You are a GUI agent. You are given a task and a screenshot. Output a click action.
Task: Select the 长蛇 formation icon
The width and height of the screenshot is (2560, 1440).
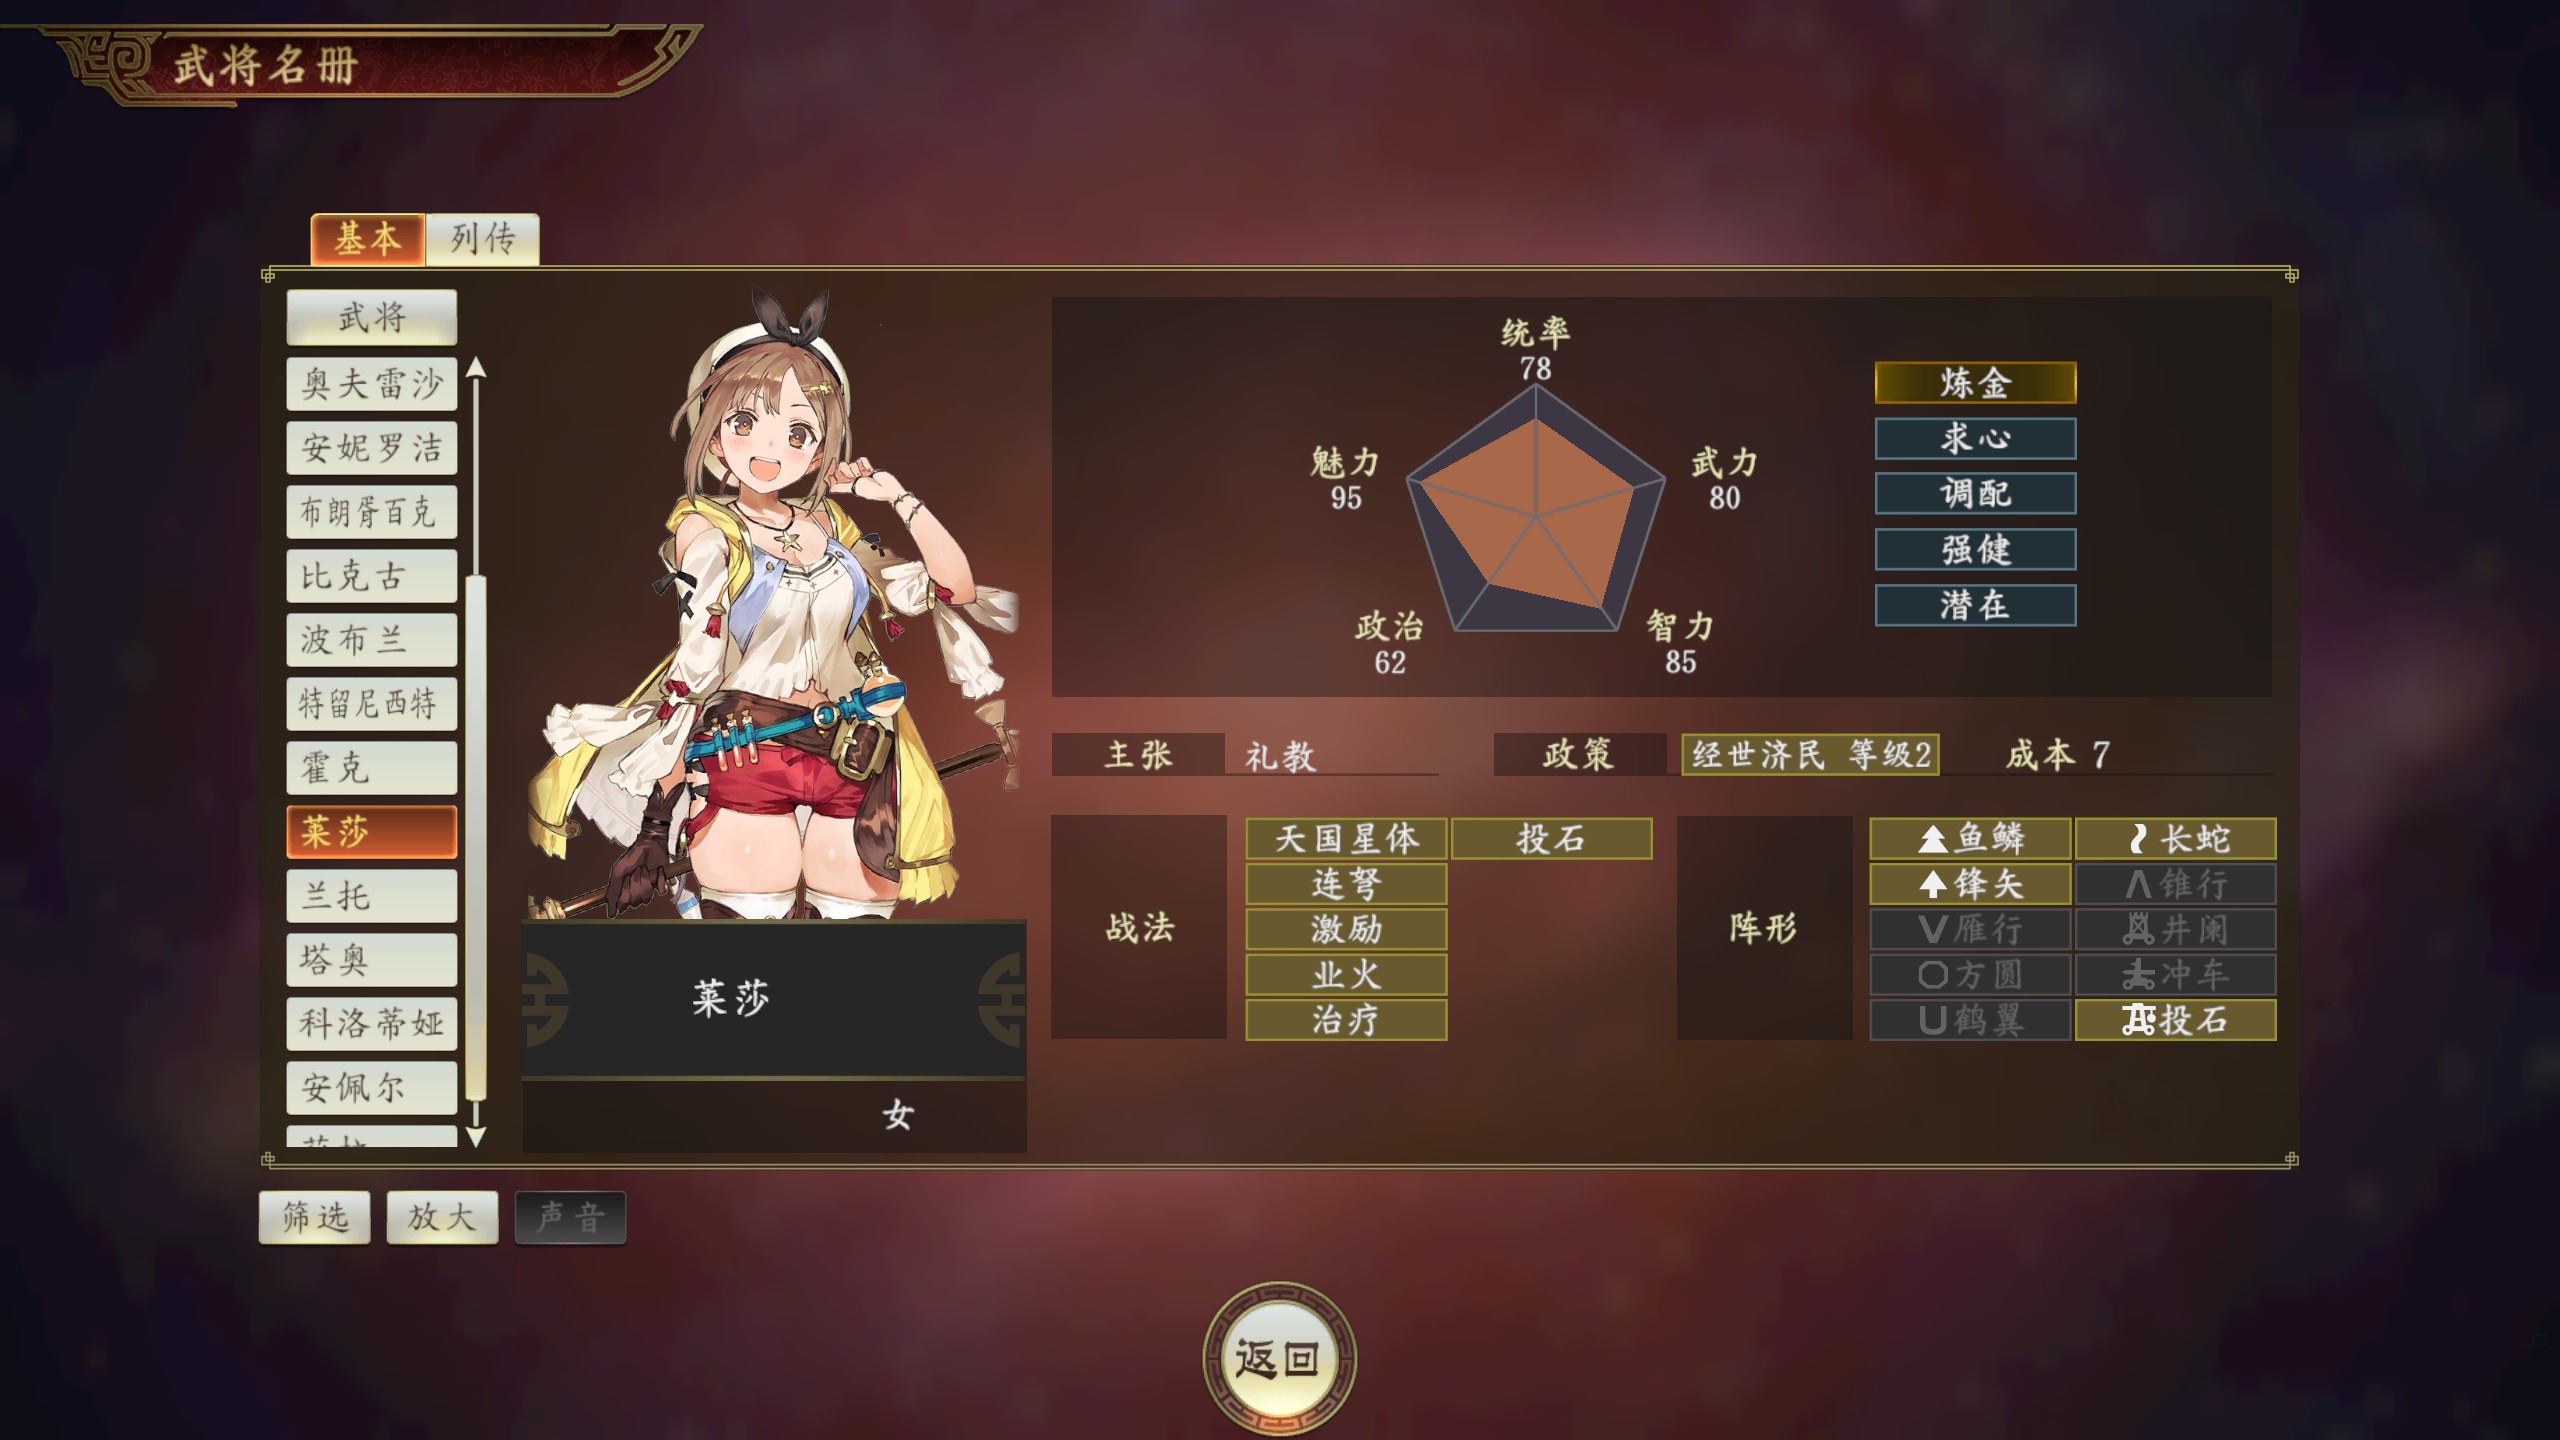coord(2176,838)
